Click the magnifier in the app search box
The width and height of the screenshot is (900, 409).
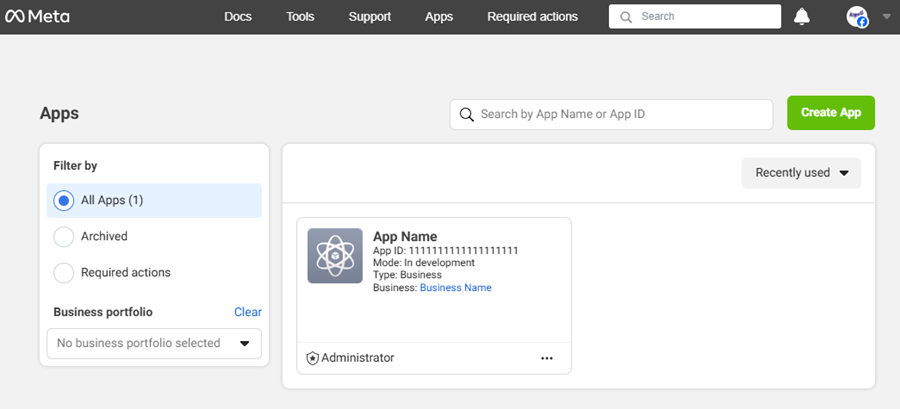(x=467, y=114)
